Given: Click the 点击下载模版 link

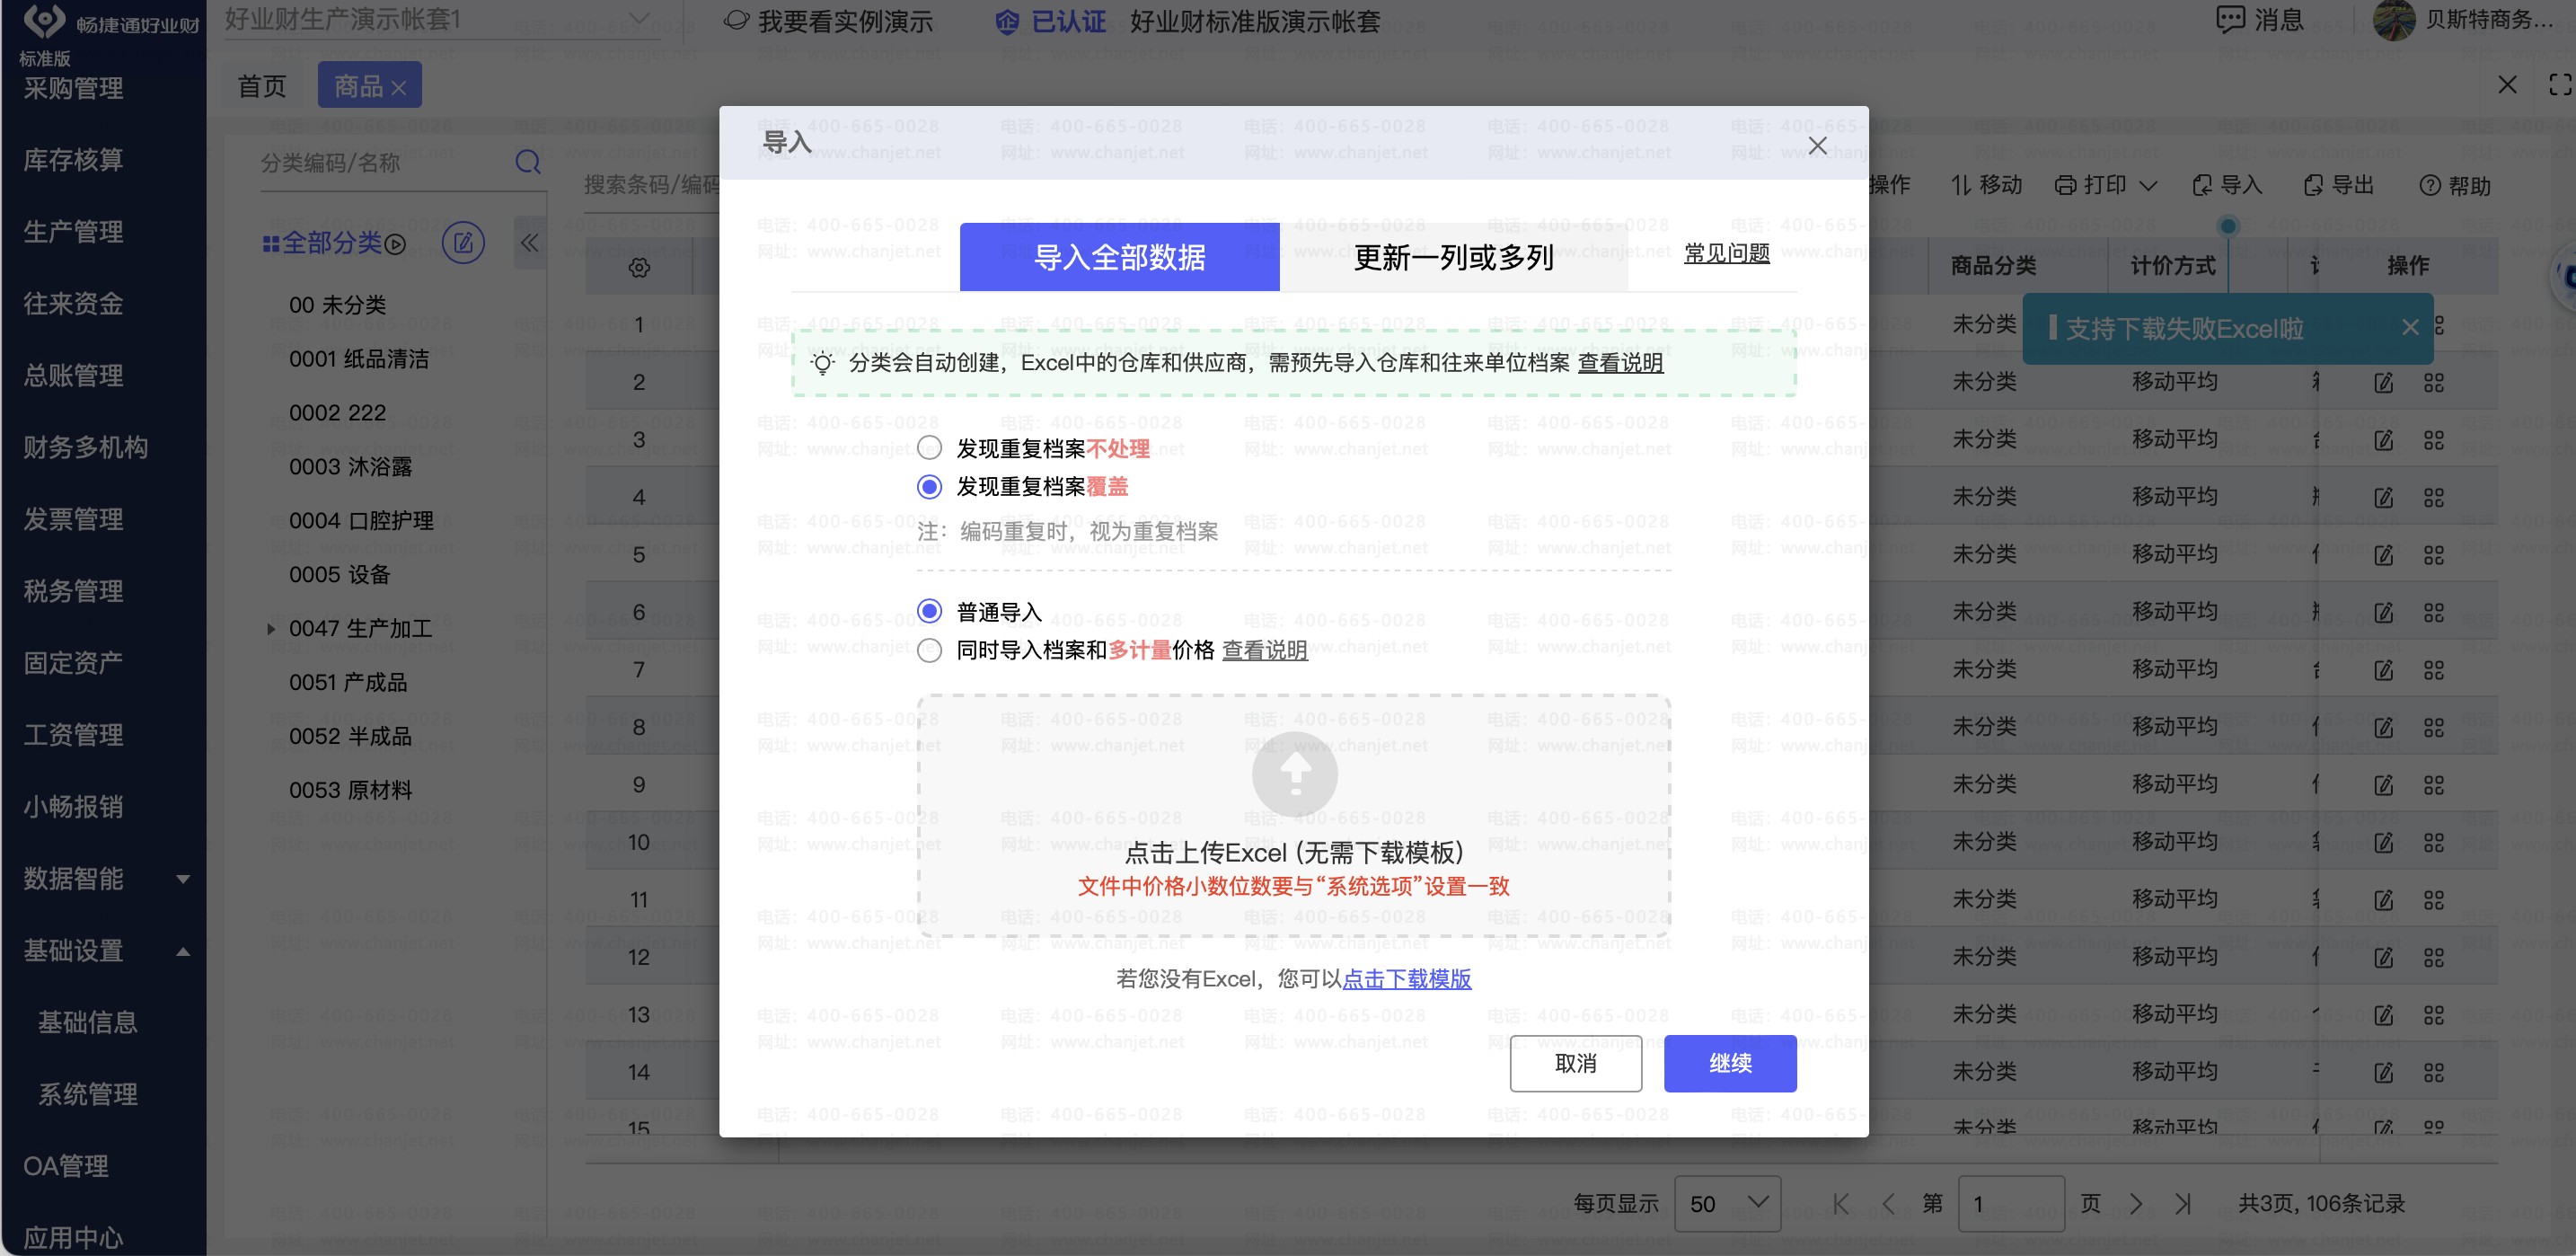Looking at the screenshot, I should point(1406,979).
